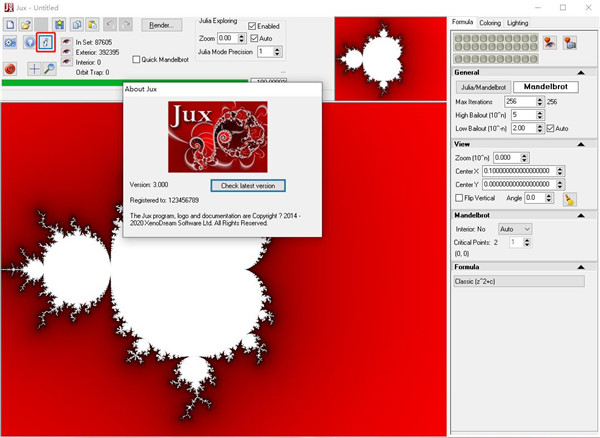
Task: Create a new fractal document
Action: (10, 25)
